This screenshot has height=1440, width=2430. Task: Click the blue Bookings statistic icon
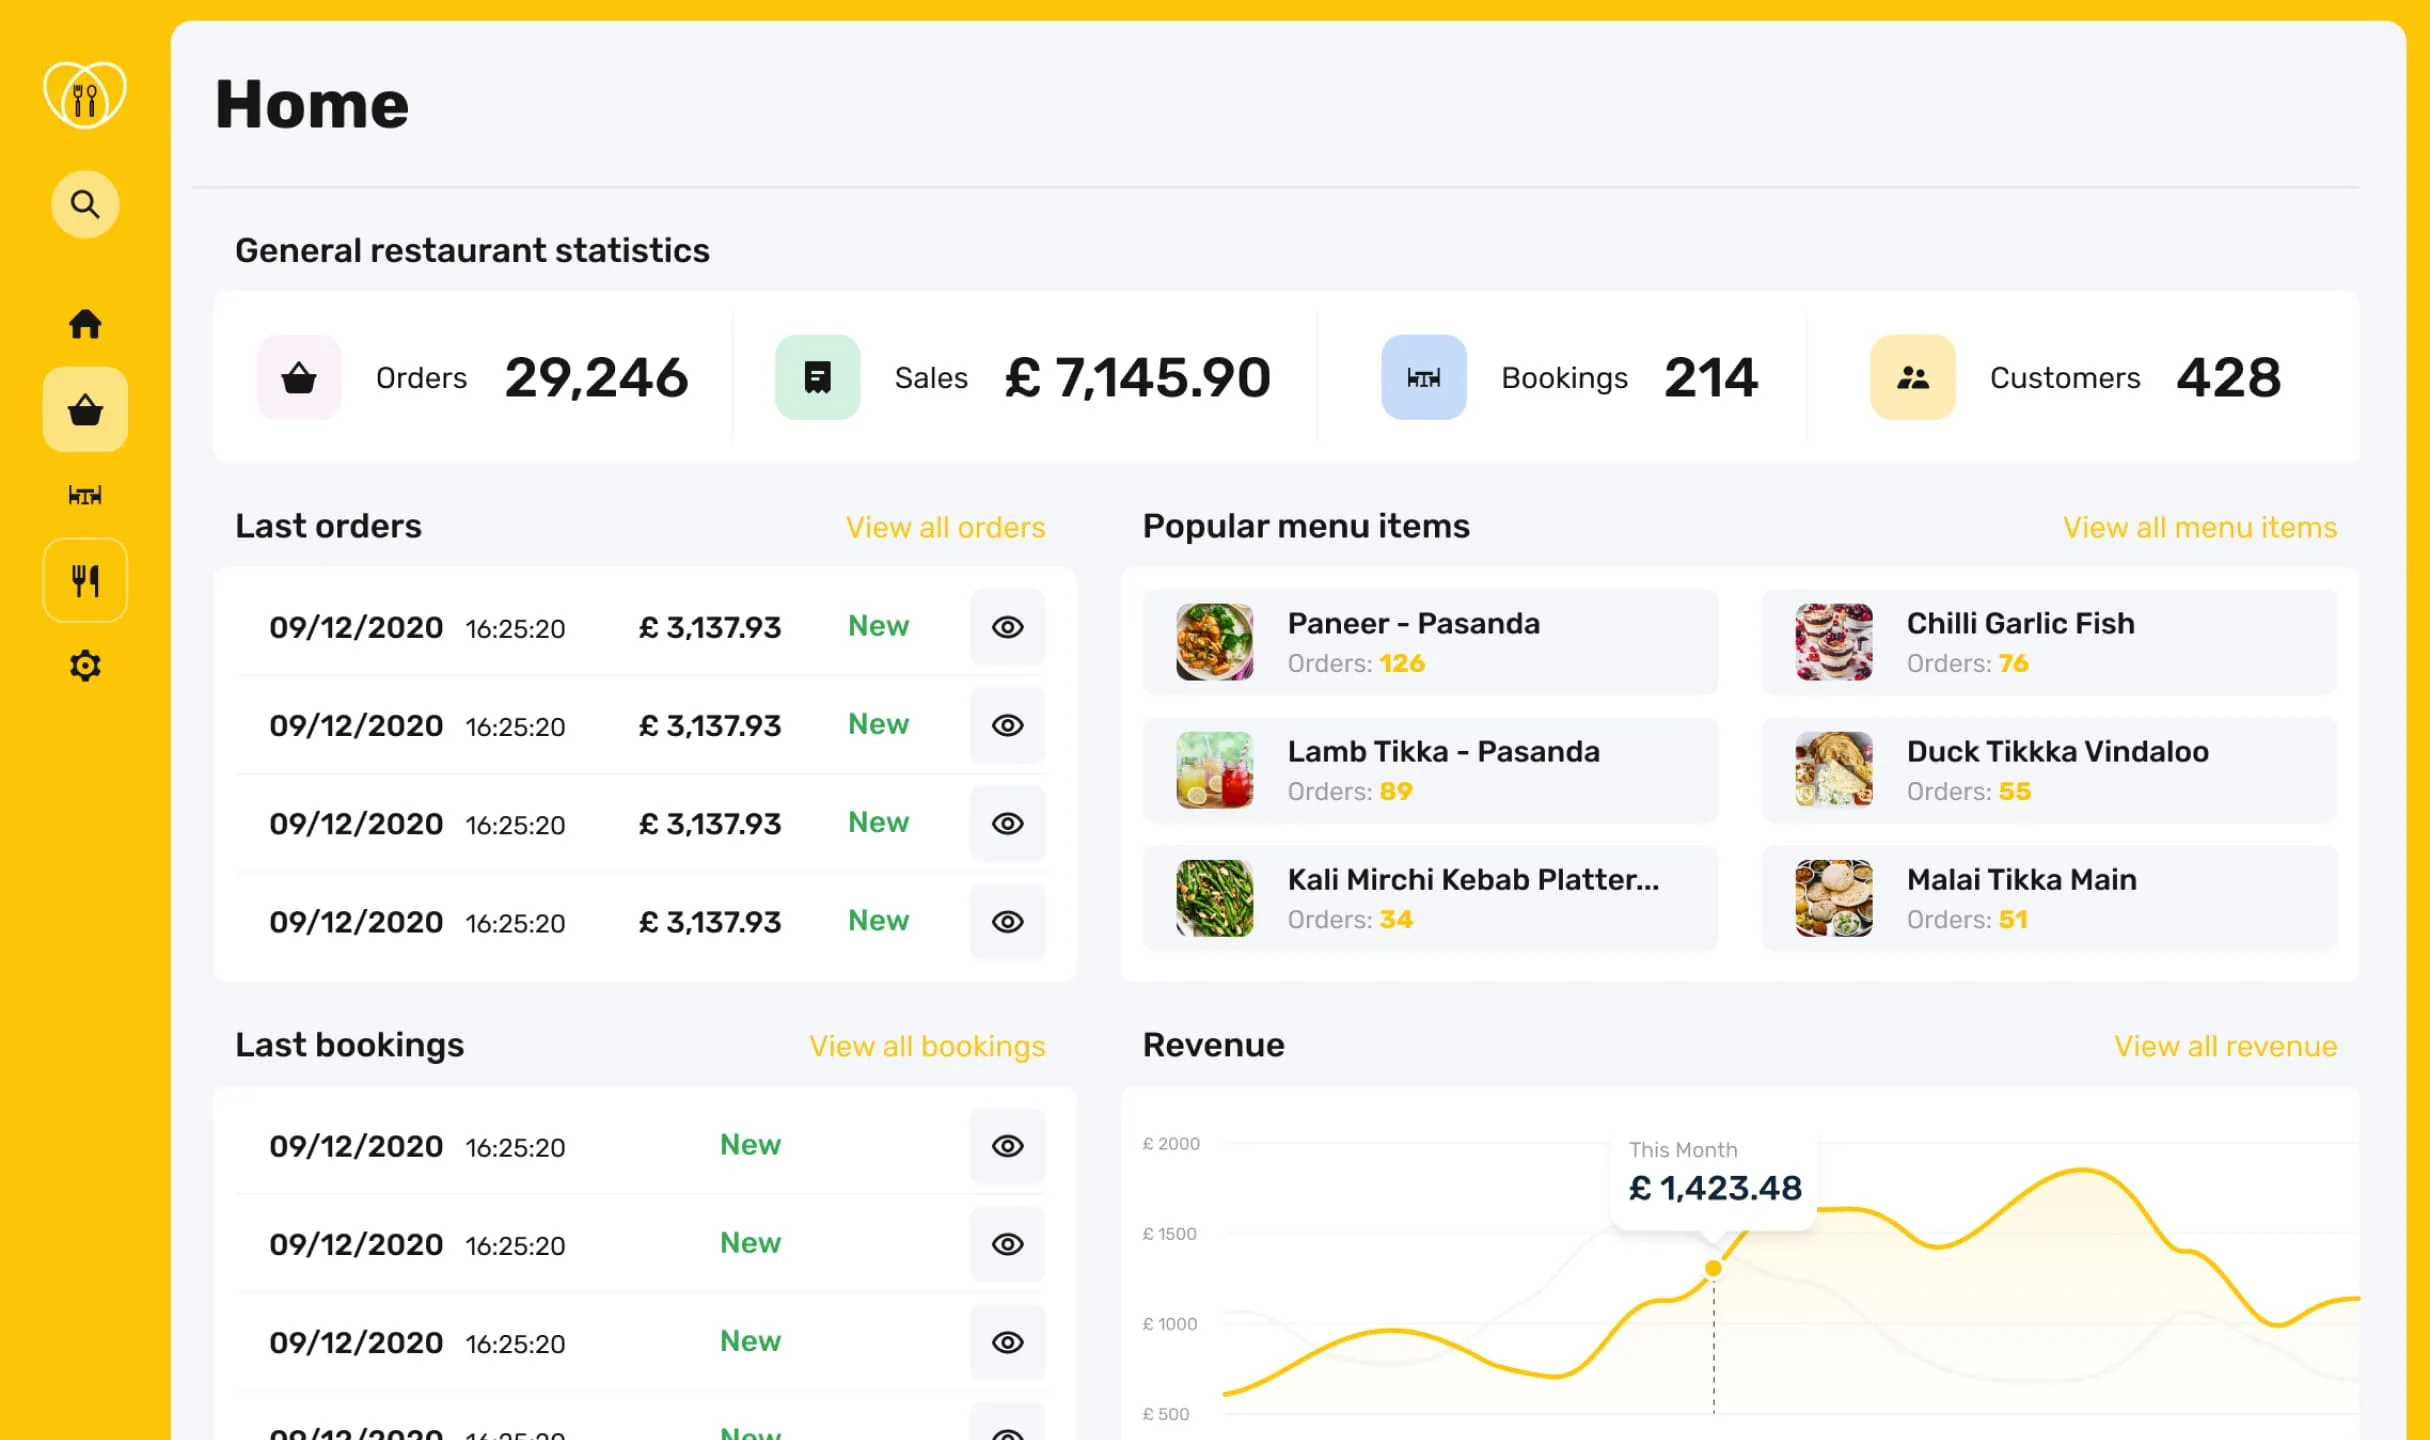(1423, 378)
